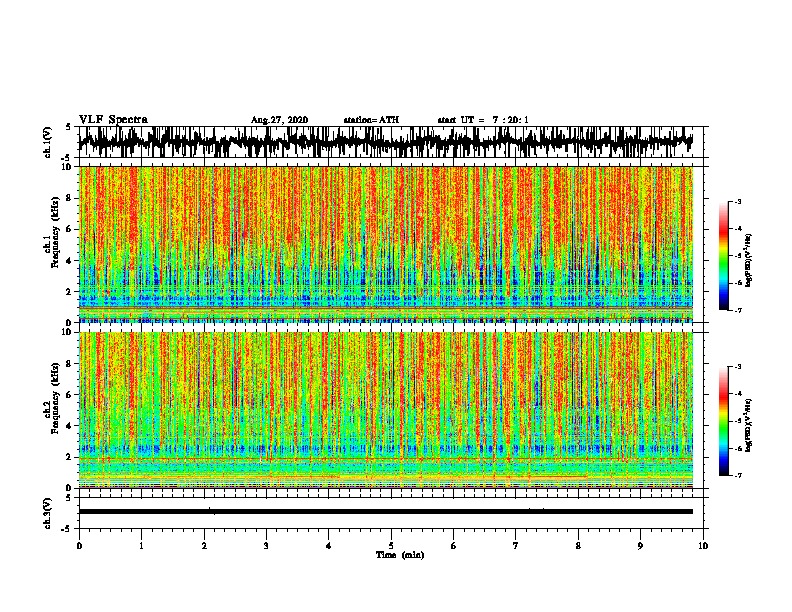Image resolution: width=792 pixels, height=612 pixels.
Task: Click the log(PSD) label beside ch.2 color bar
Action: click(749, 425)
